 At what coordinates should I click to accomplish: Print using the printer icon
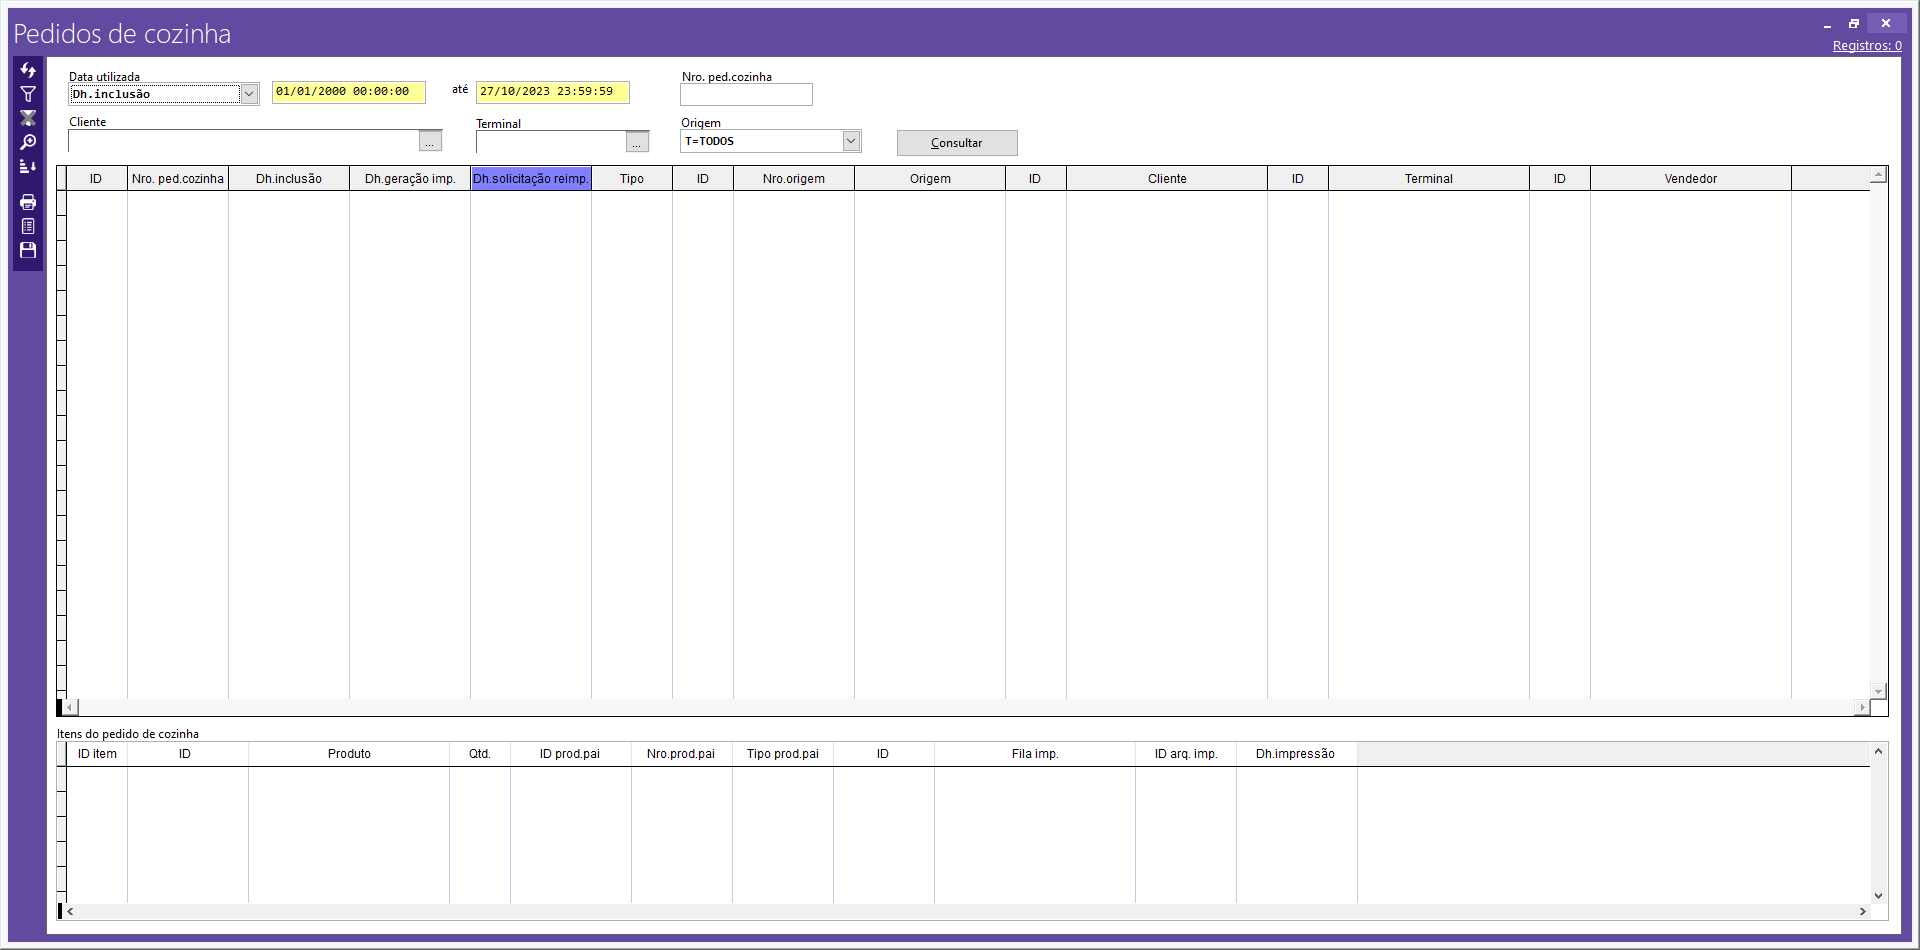pos(28,202)
